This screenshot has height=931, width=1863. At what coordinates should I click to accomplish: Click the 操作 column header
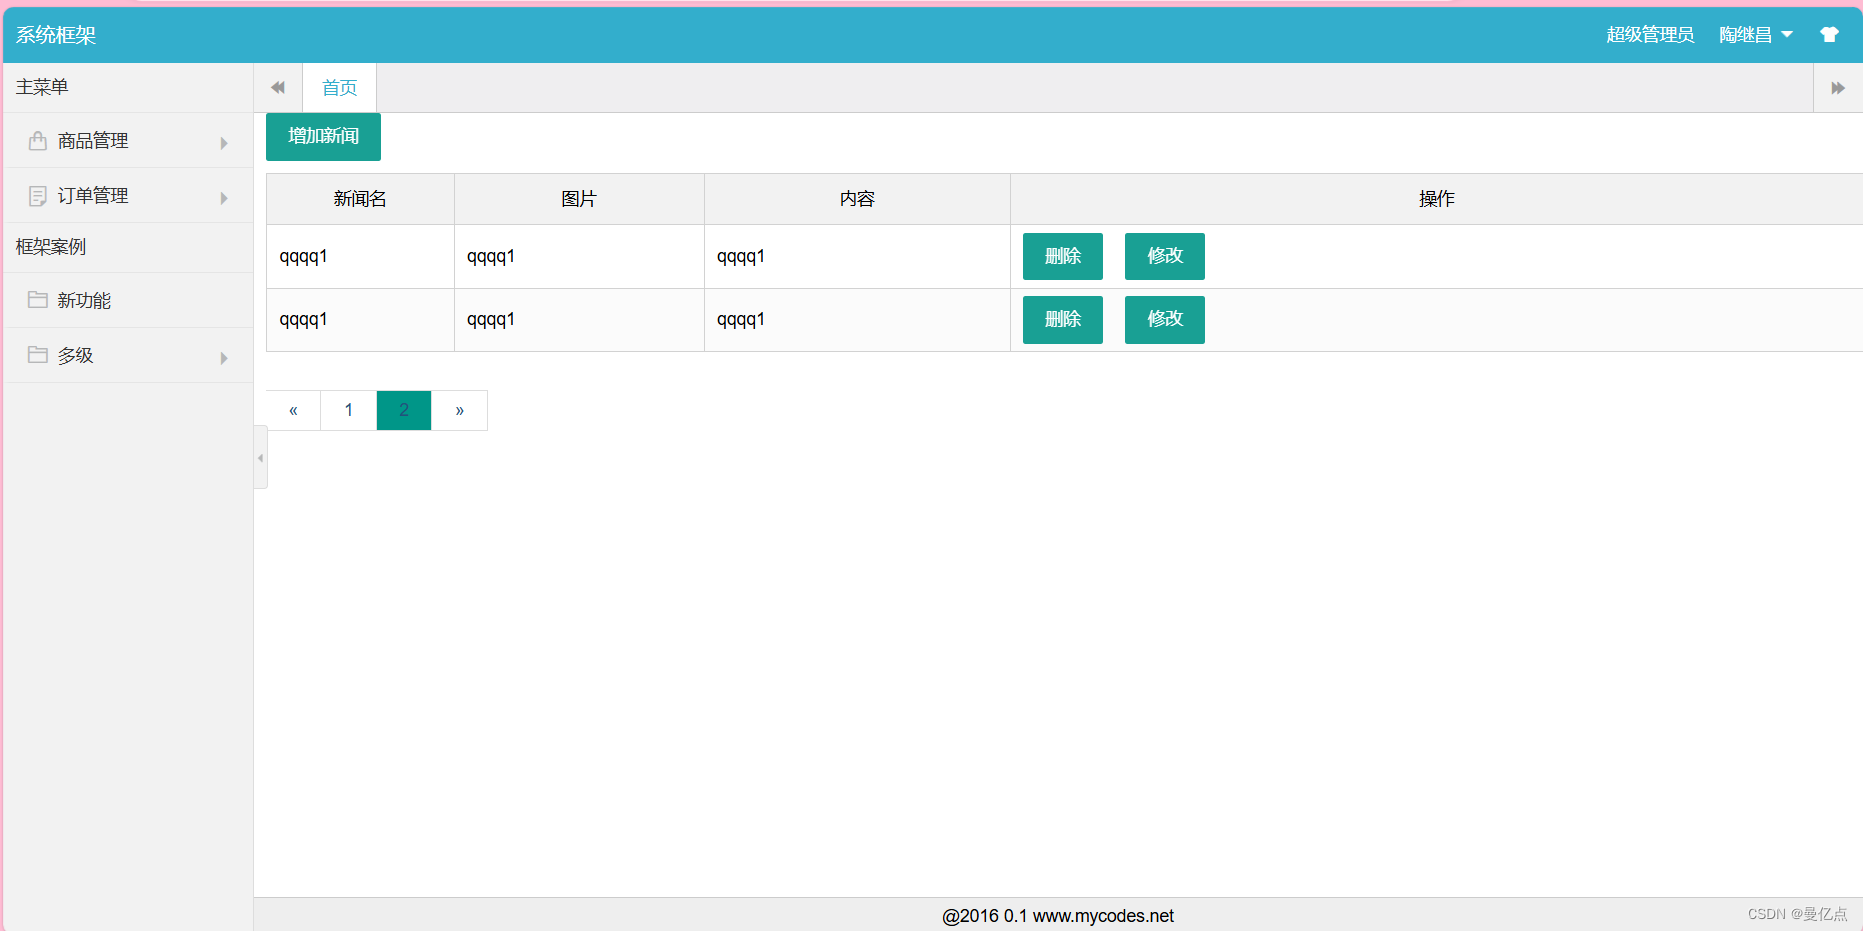pyautogui.click(x=1436, y=199)
